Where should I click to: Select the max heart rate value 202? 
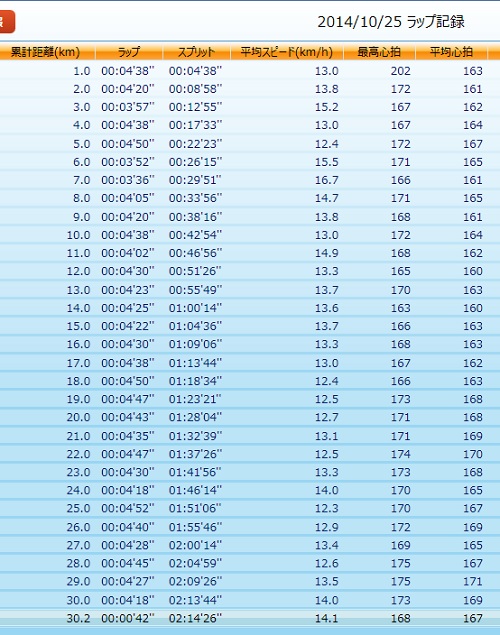(400, 71)
